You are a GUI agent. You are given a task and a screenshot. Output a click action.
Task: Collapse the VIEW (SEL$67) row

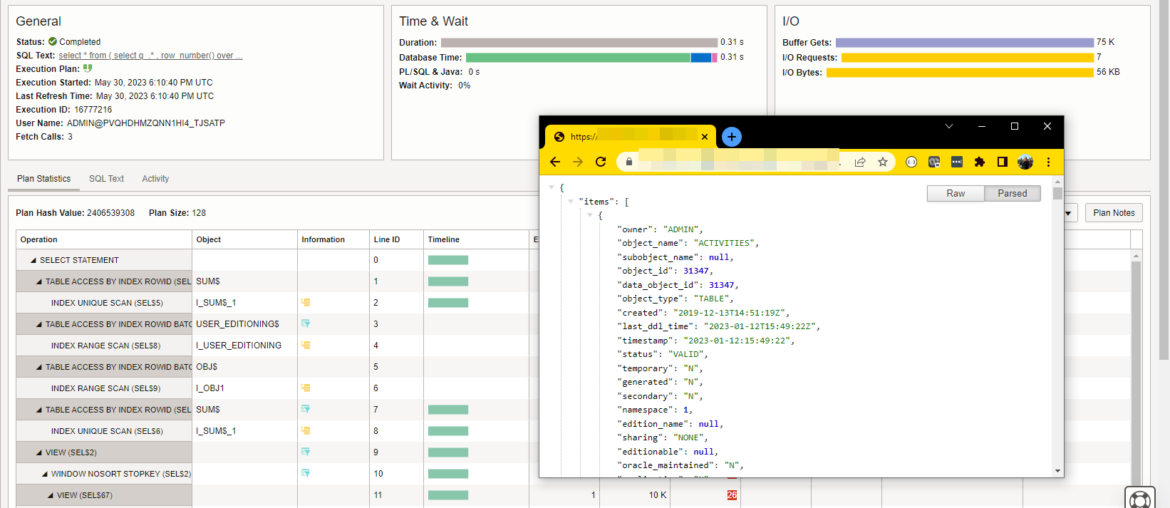51,495
